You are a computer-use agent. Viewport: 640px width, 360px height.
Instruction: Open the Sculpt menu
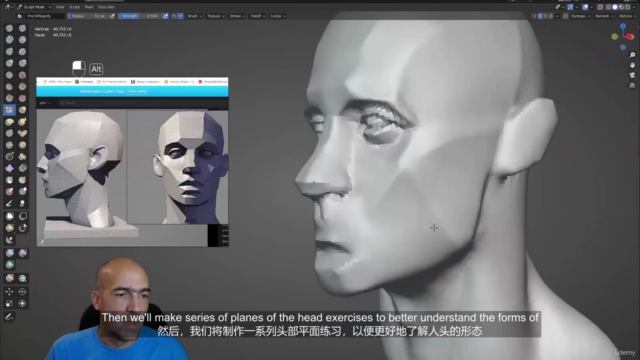pyautogui.click(x=74, y=7)
